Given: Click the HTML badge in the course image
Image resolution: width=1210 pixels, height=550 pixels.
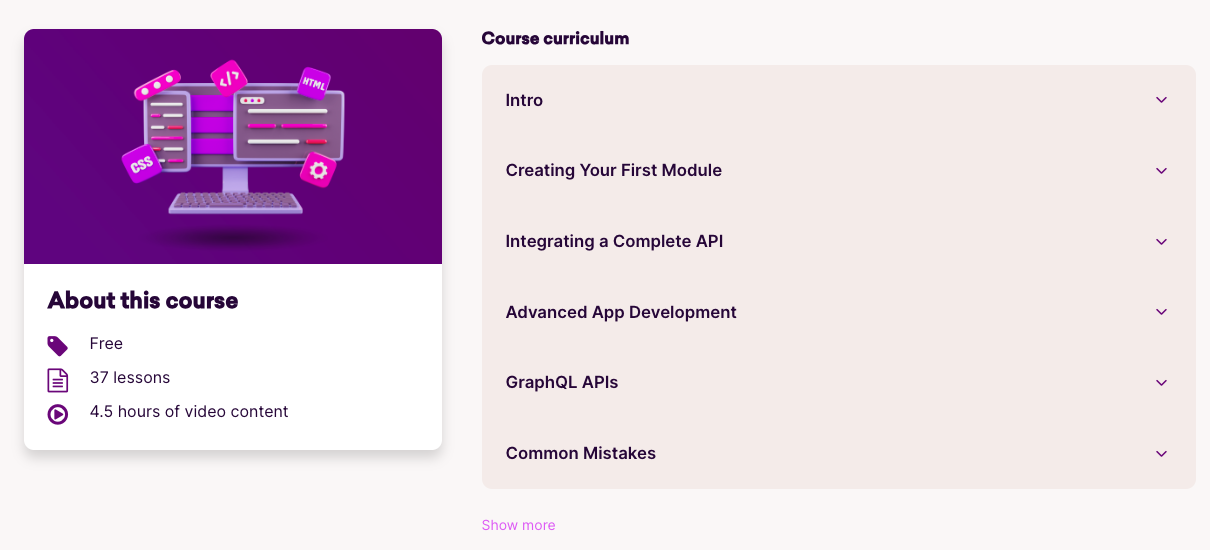Looking at the screenshot, I should click(313, 83).
